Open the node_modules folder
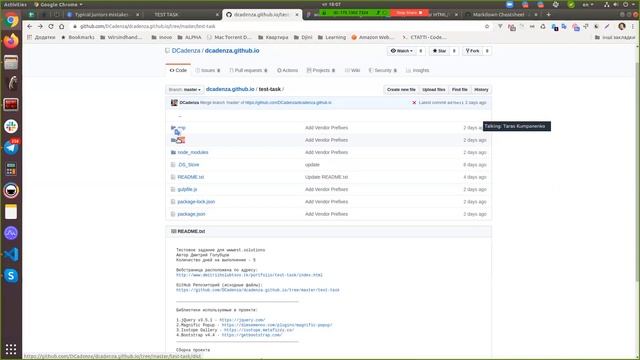The height and width of the screenshot is (360, 640). [x=193, y=152]
